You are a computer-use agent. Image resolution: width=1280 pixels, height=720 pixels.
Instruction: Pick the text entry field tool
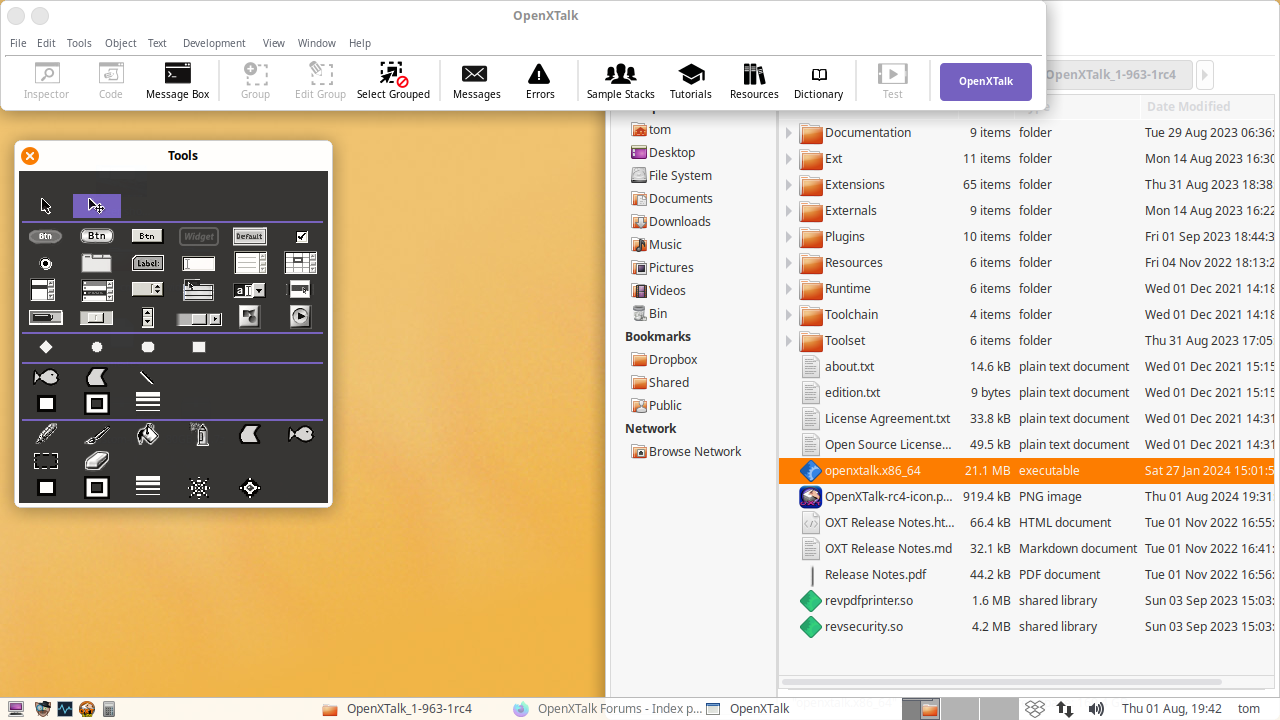199,264
